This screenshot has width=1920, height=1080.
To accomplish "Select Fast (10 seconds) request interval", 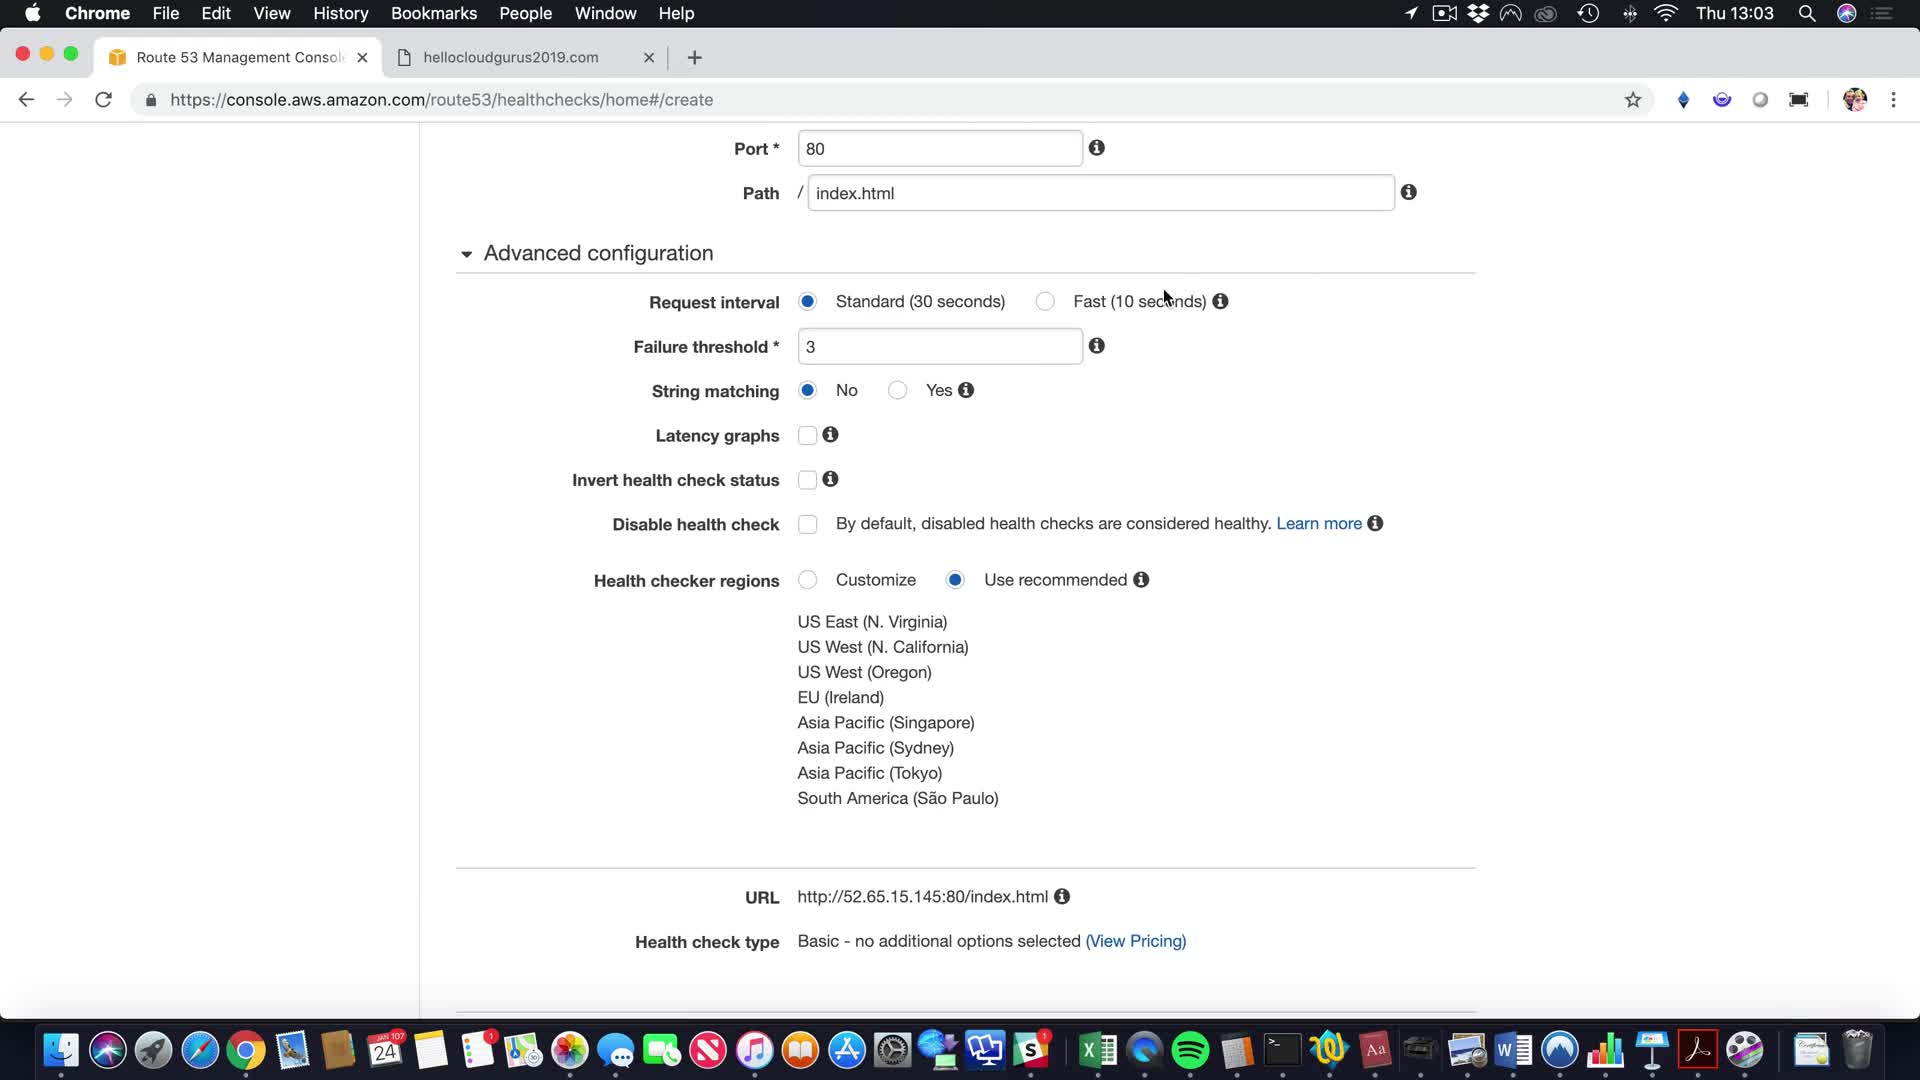I will 1045,302.
